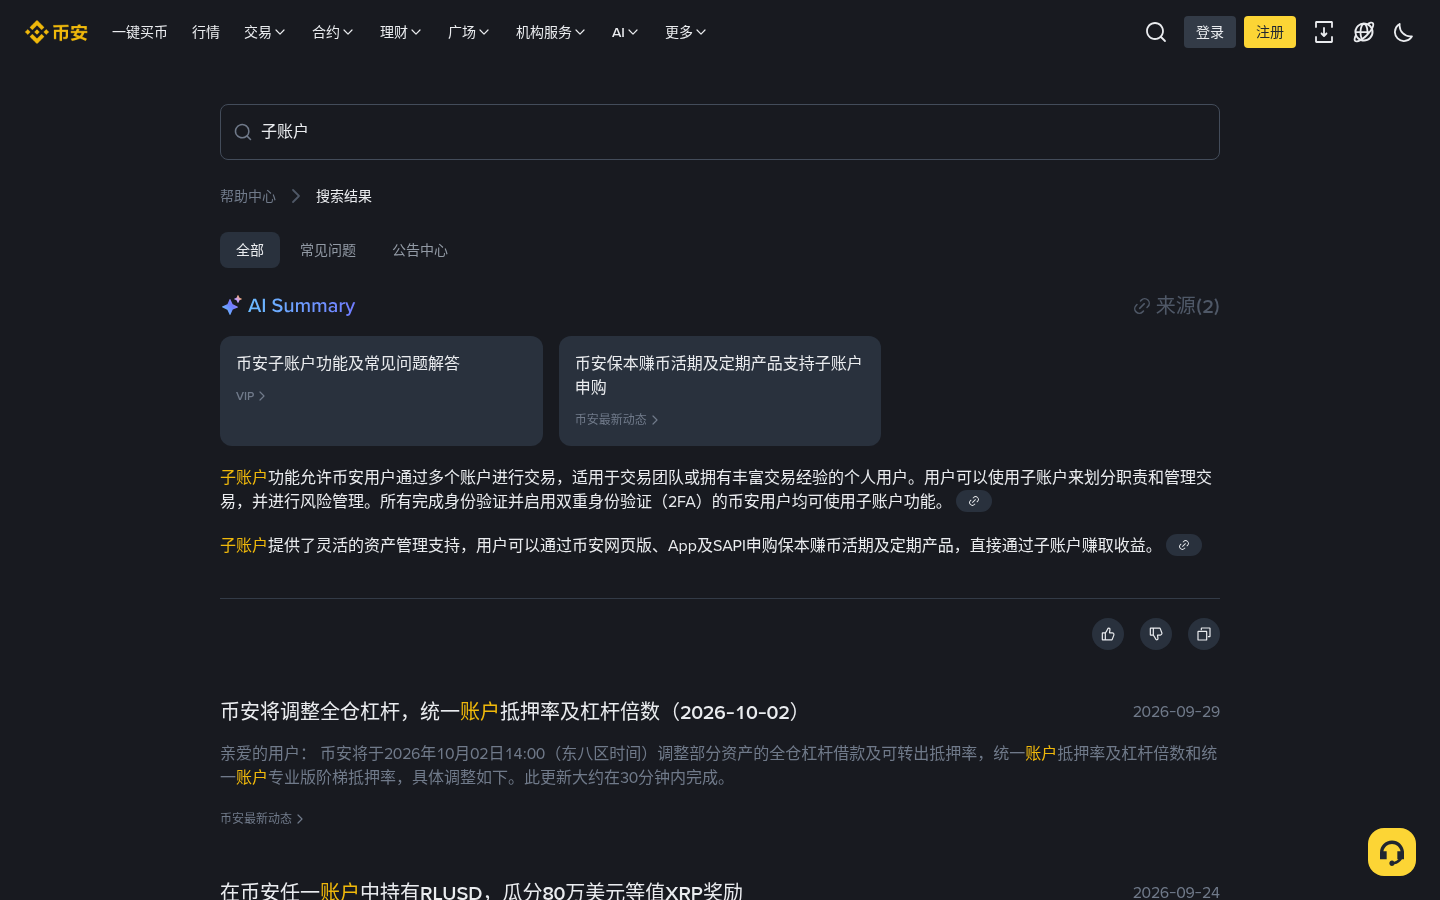The image size is (1440, 900).
Task: Expand the 更多 dropdown menu
Action: pos(686,32)
